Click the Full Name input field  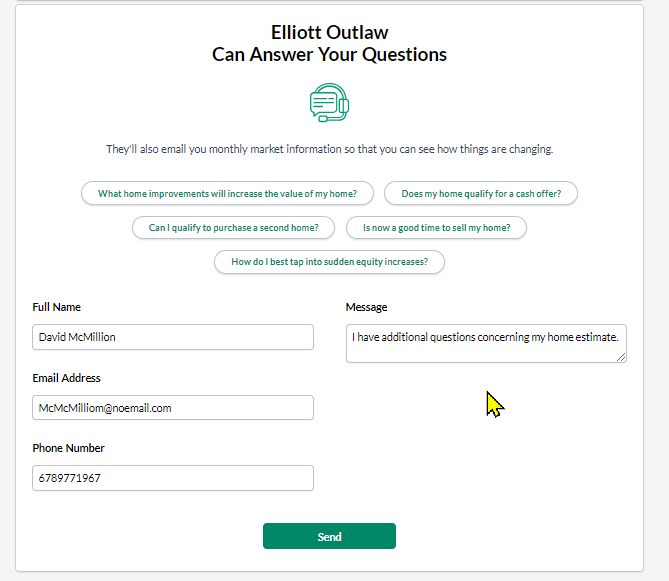tap(173, 337)
